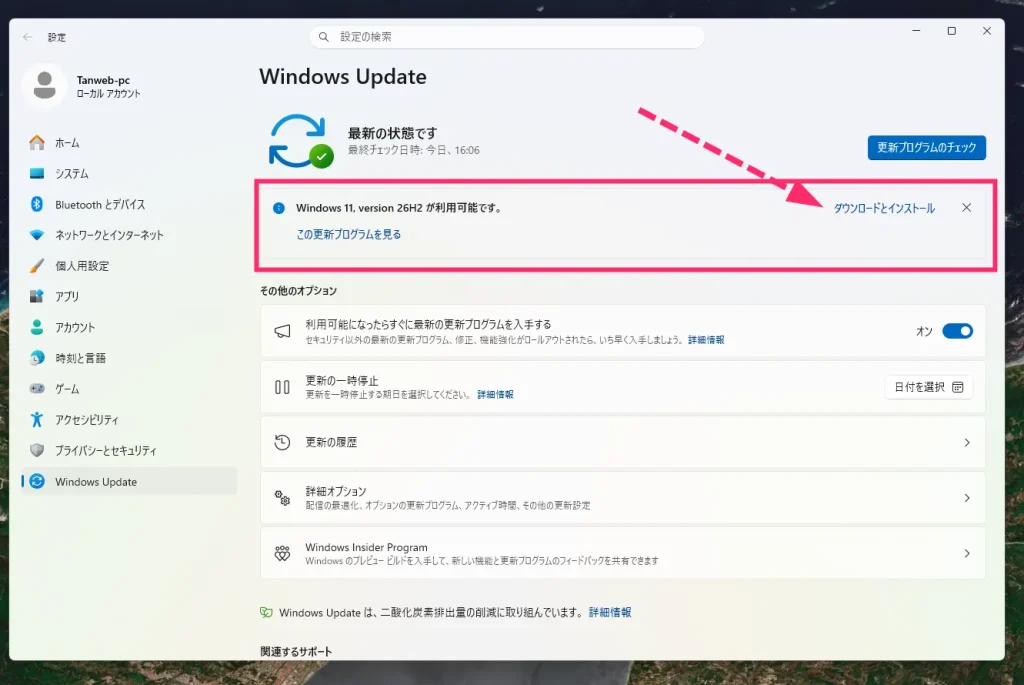Viewport: 1024px width, 685px height.
Task: Go to 個人用設定 in the sidebar
Action: coord(129,266)
